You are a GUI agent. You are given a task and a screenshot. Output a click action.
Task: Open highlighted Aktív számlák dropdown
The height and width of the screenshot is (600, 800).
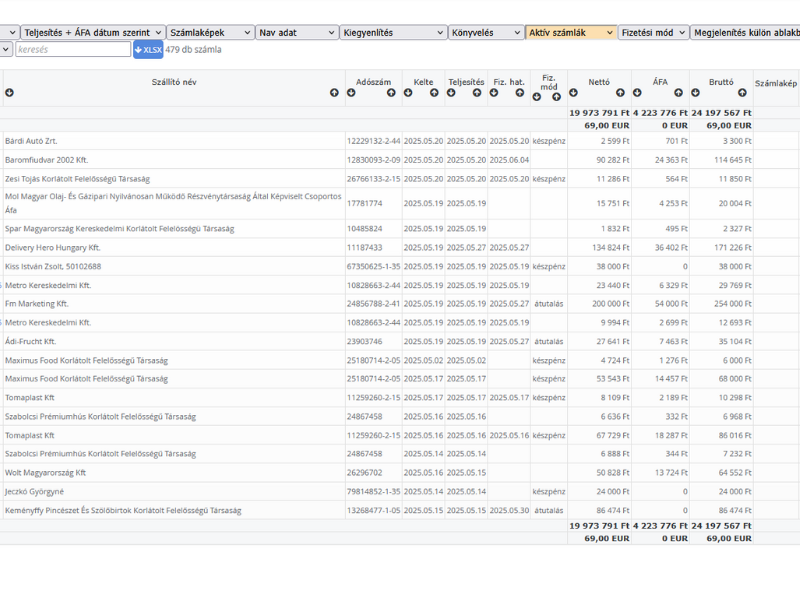tap(570, 33)
